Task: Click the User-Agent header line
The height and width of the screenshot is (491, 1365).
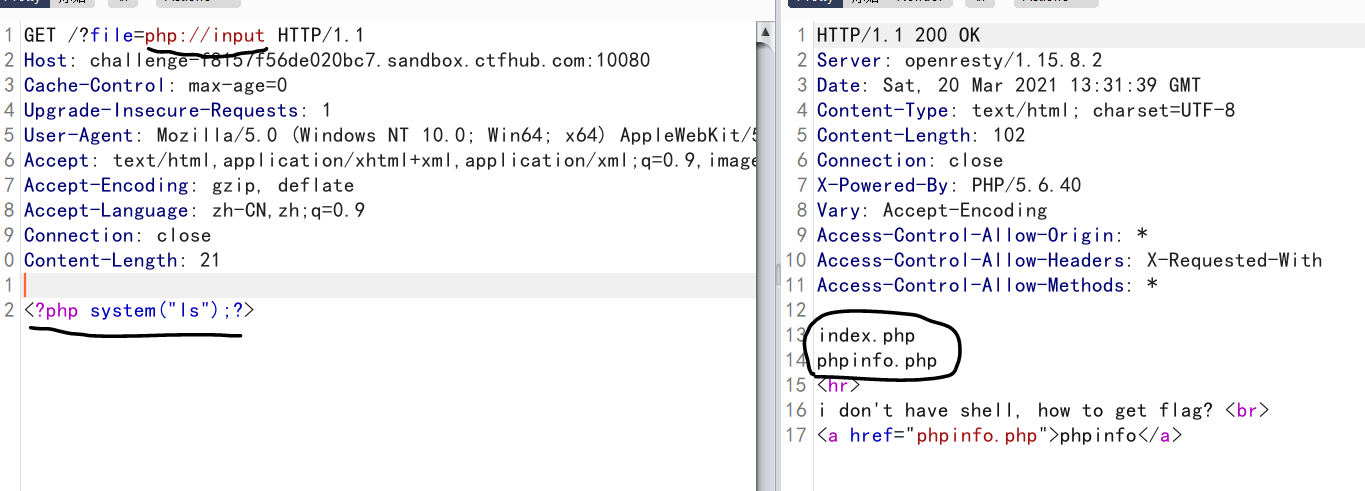Action: (x=391, y=135)
